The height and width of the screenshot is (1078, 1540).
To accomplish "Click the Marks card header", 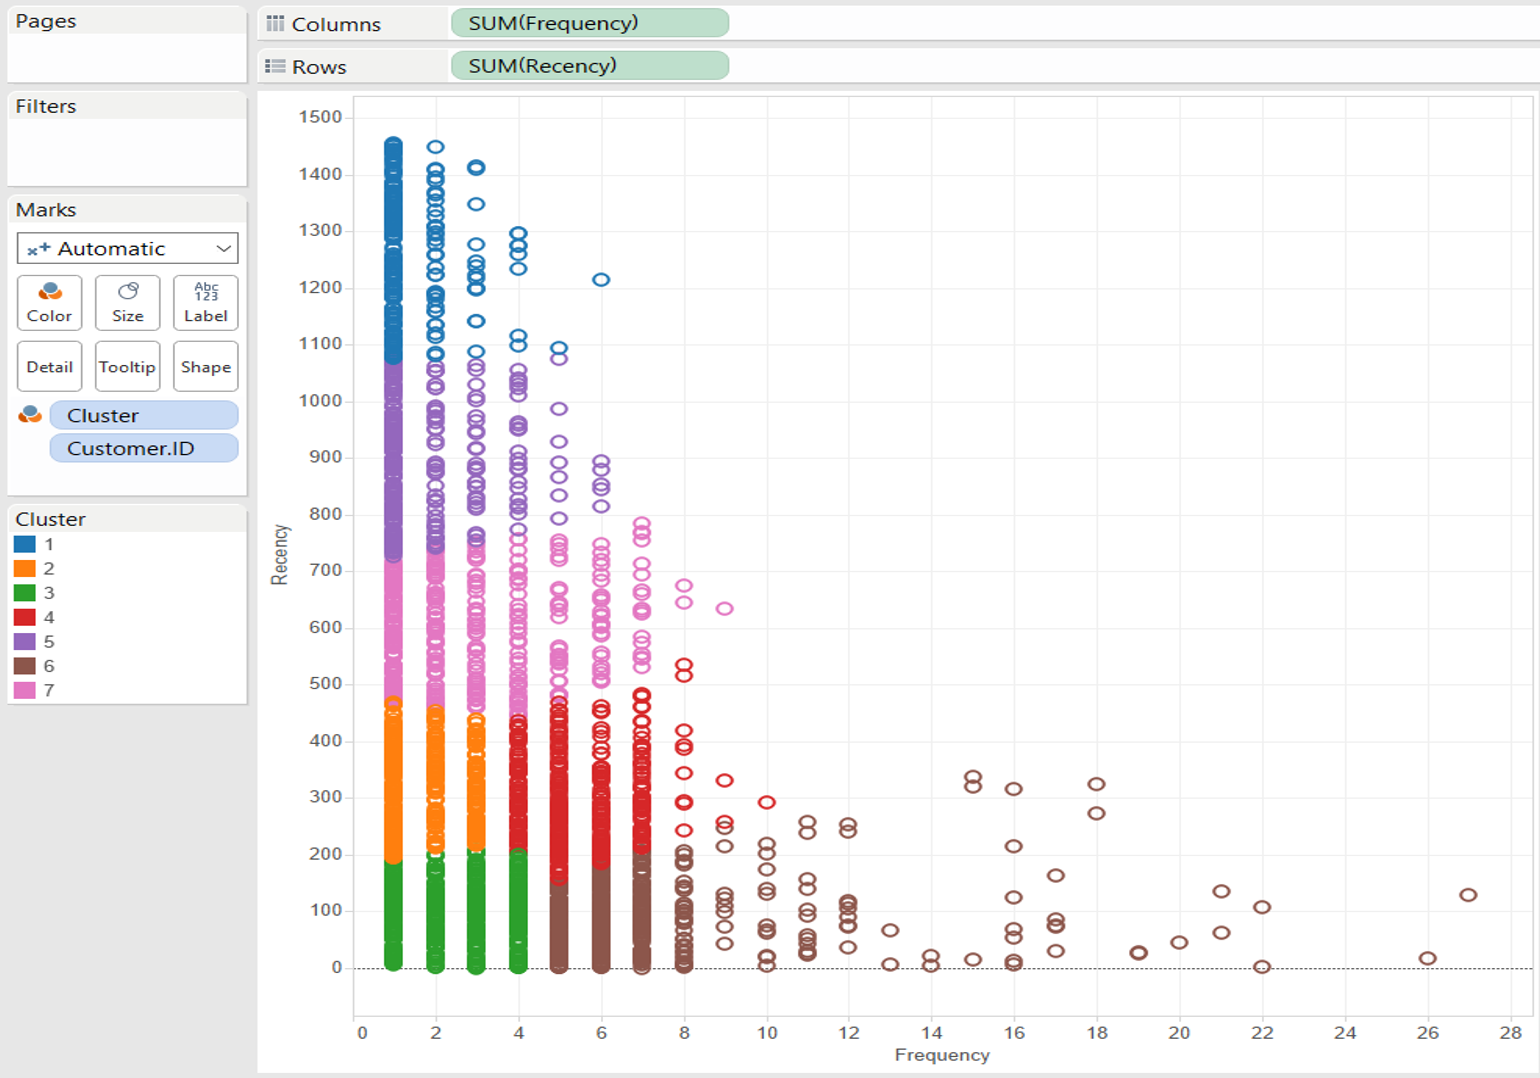I will 46,210.
